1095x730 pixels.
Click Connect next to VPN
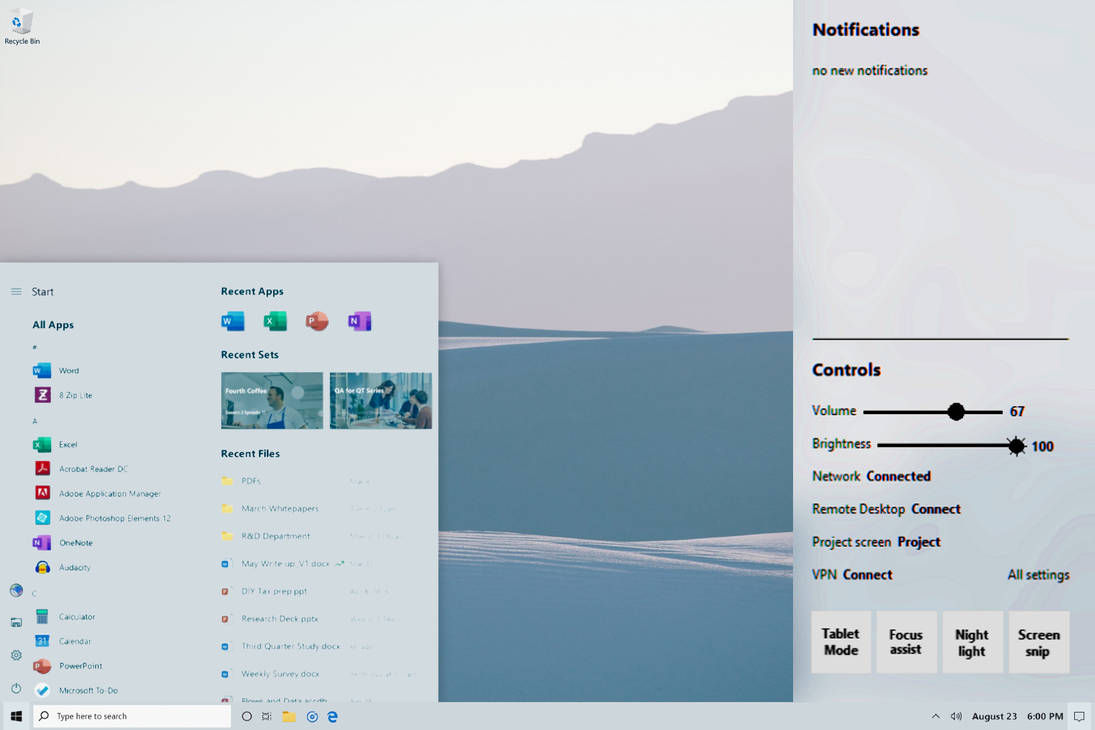pos(867,575)
